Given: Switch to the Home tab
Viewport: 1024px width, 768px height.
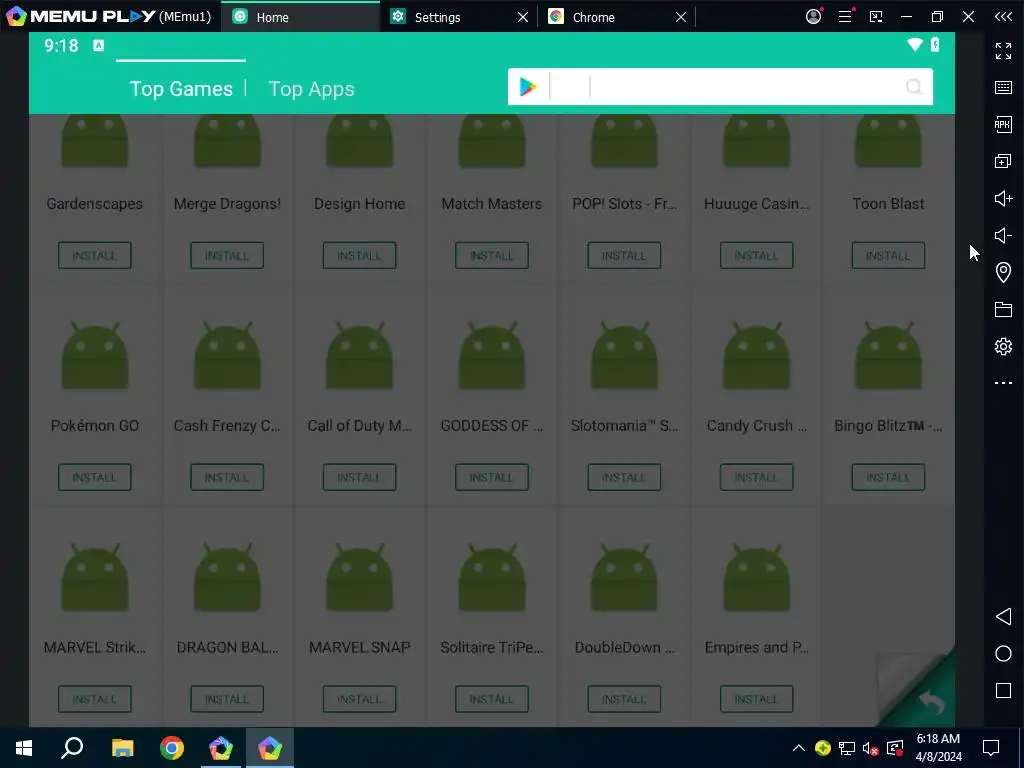Looking at the screenshot, I should 300,17.
